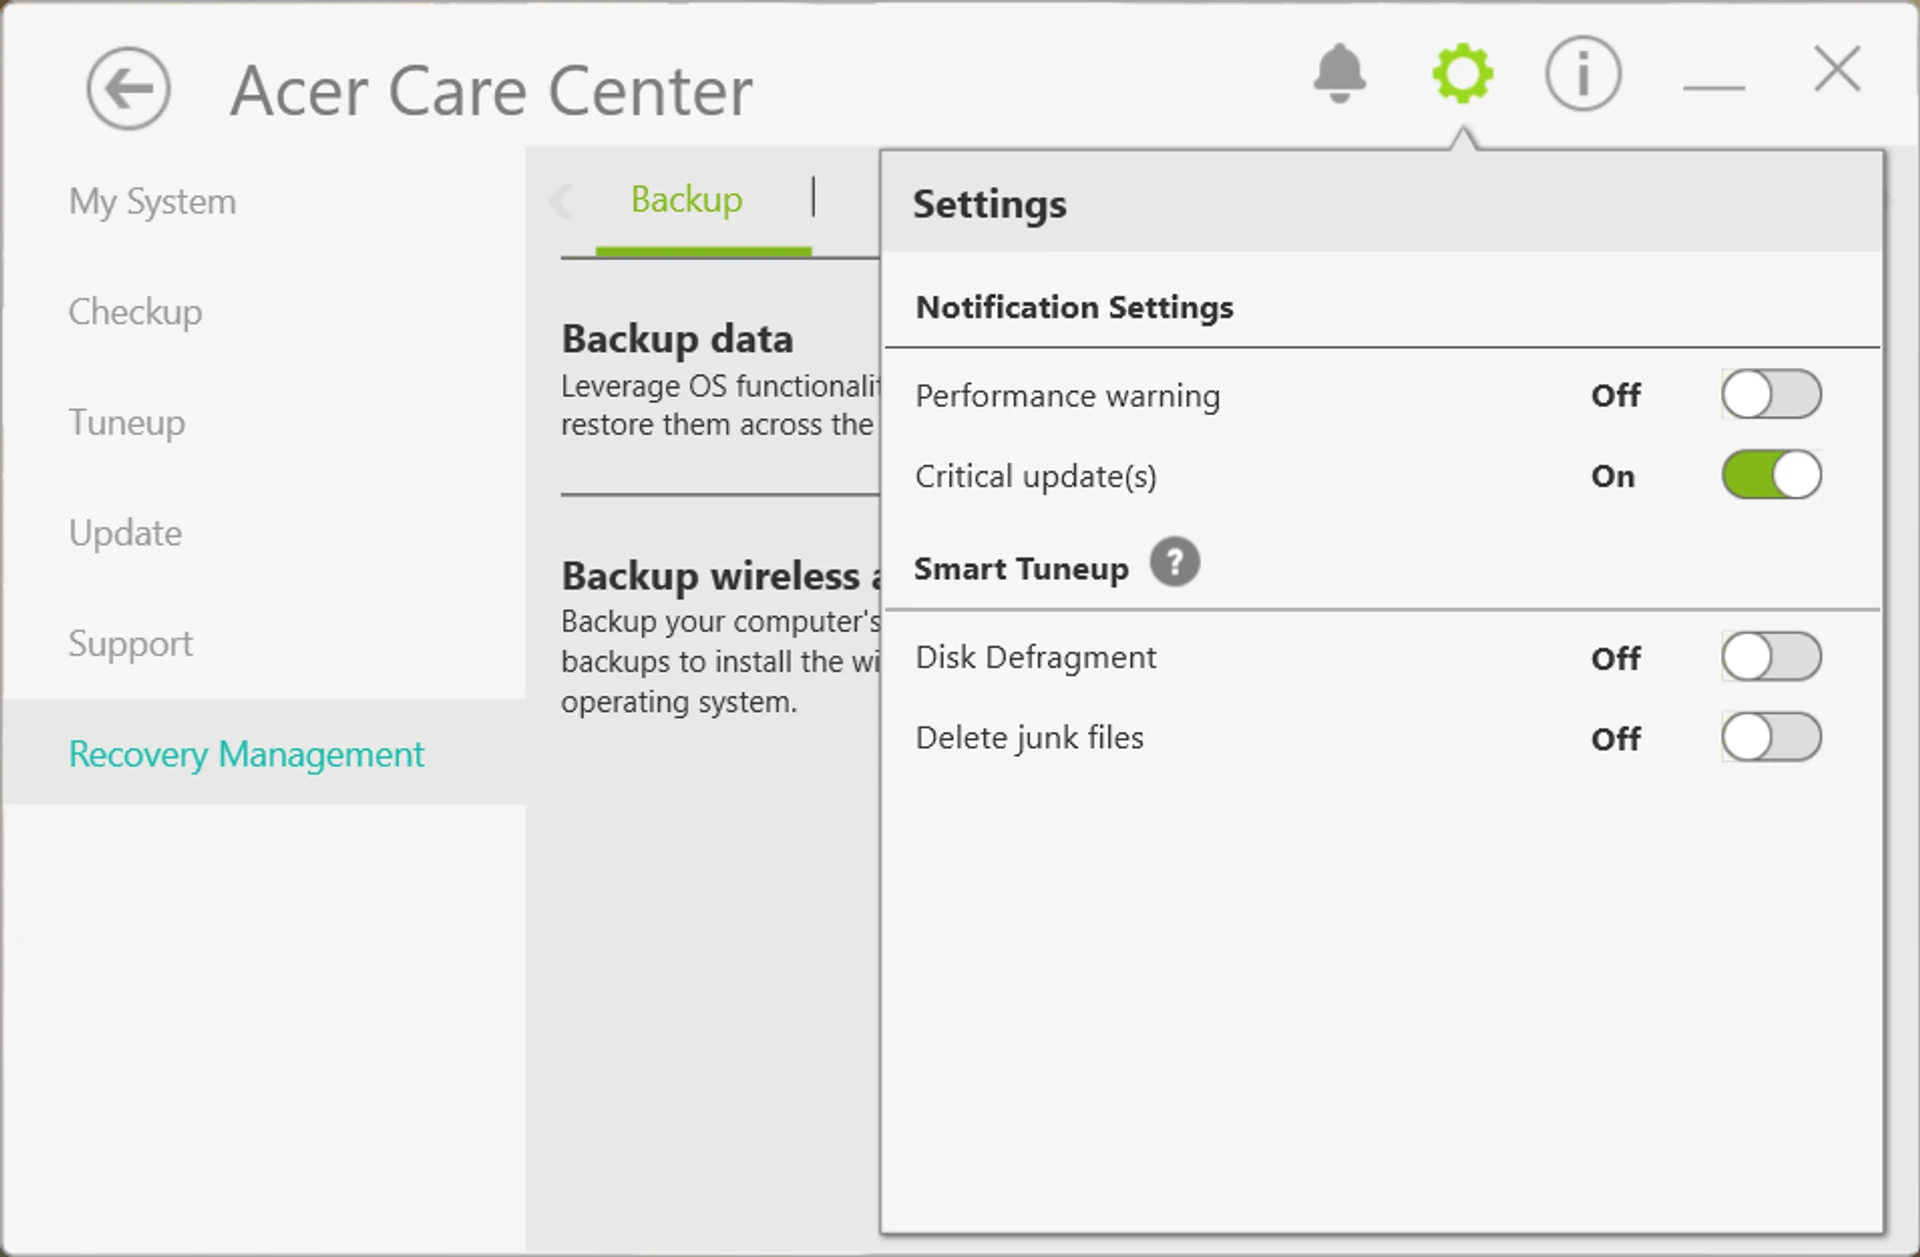Viewport: 1920px width, 1257px height.
Task: Click the Backup data heading
Action: [677, 339]
